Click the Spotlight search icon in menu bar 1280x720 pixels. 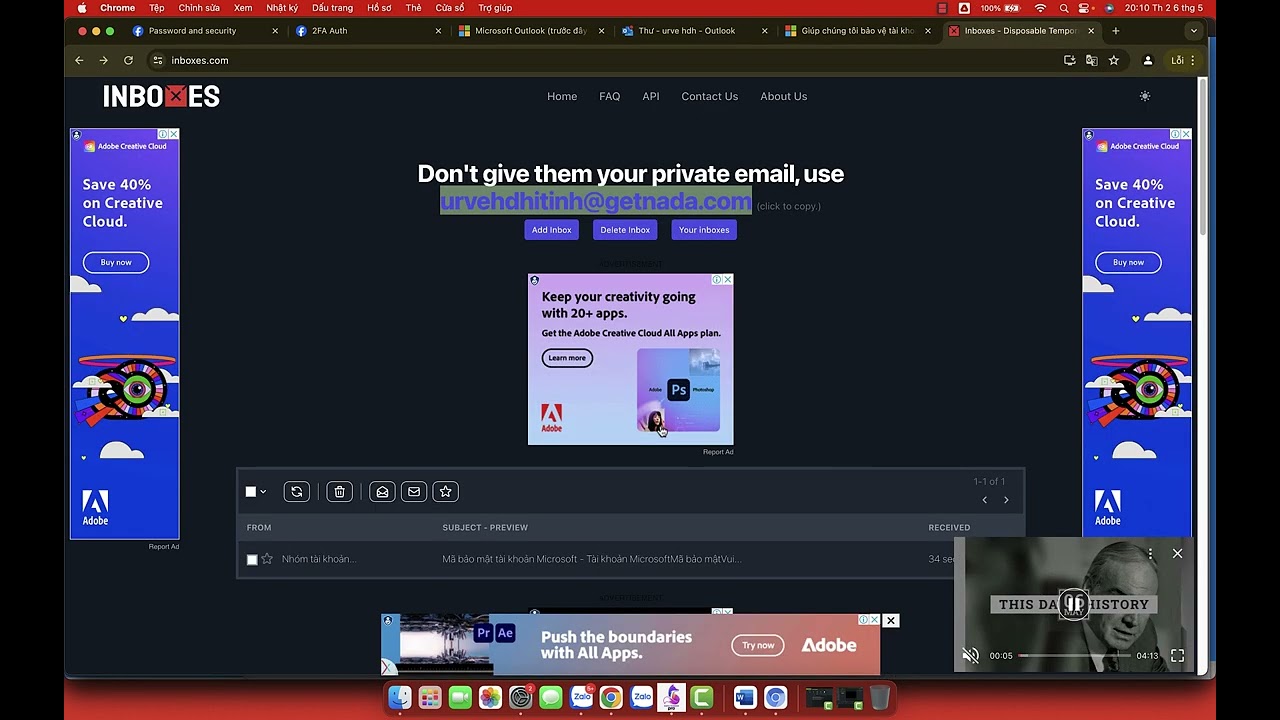(1064, 8)
